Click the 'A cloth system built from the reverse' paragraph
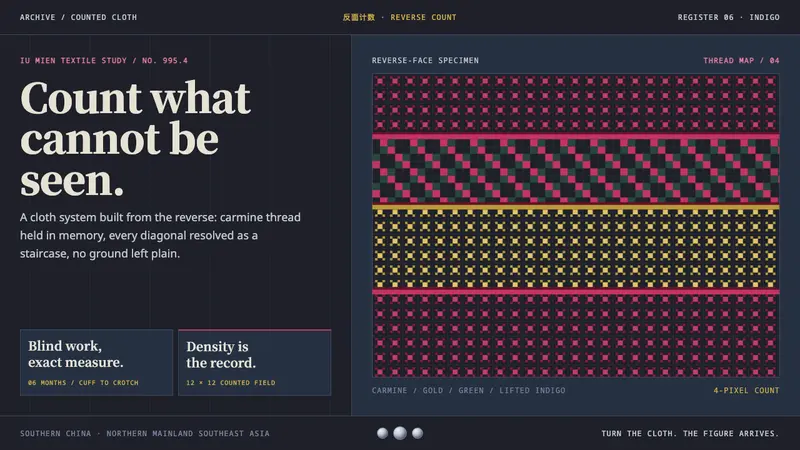800x450 pixels. (160, 235)
